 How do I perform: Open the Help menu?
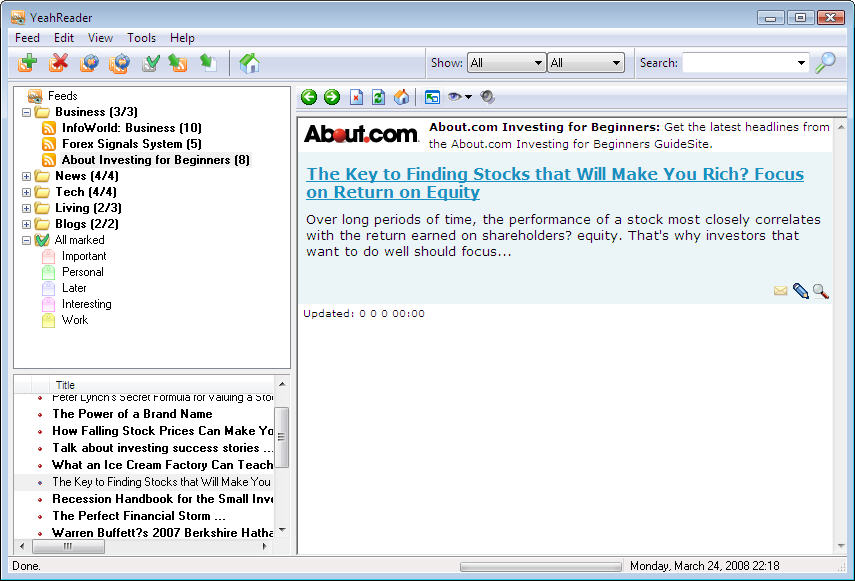pos(182,38)
